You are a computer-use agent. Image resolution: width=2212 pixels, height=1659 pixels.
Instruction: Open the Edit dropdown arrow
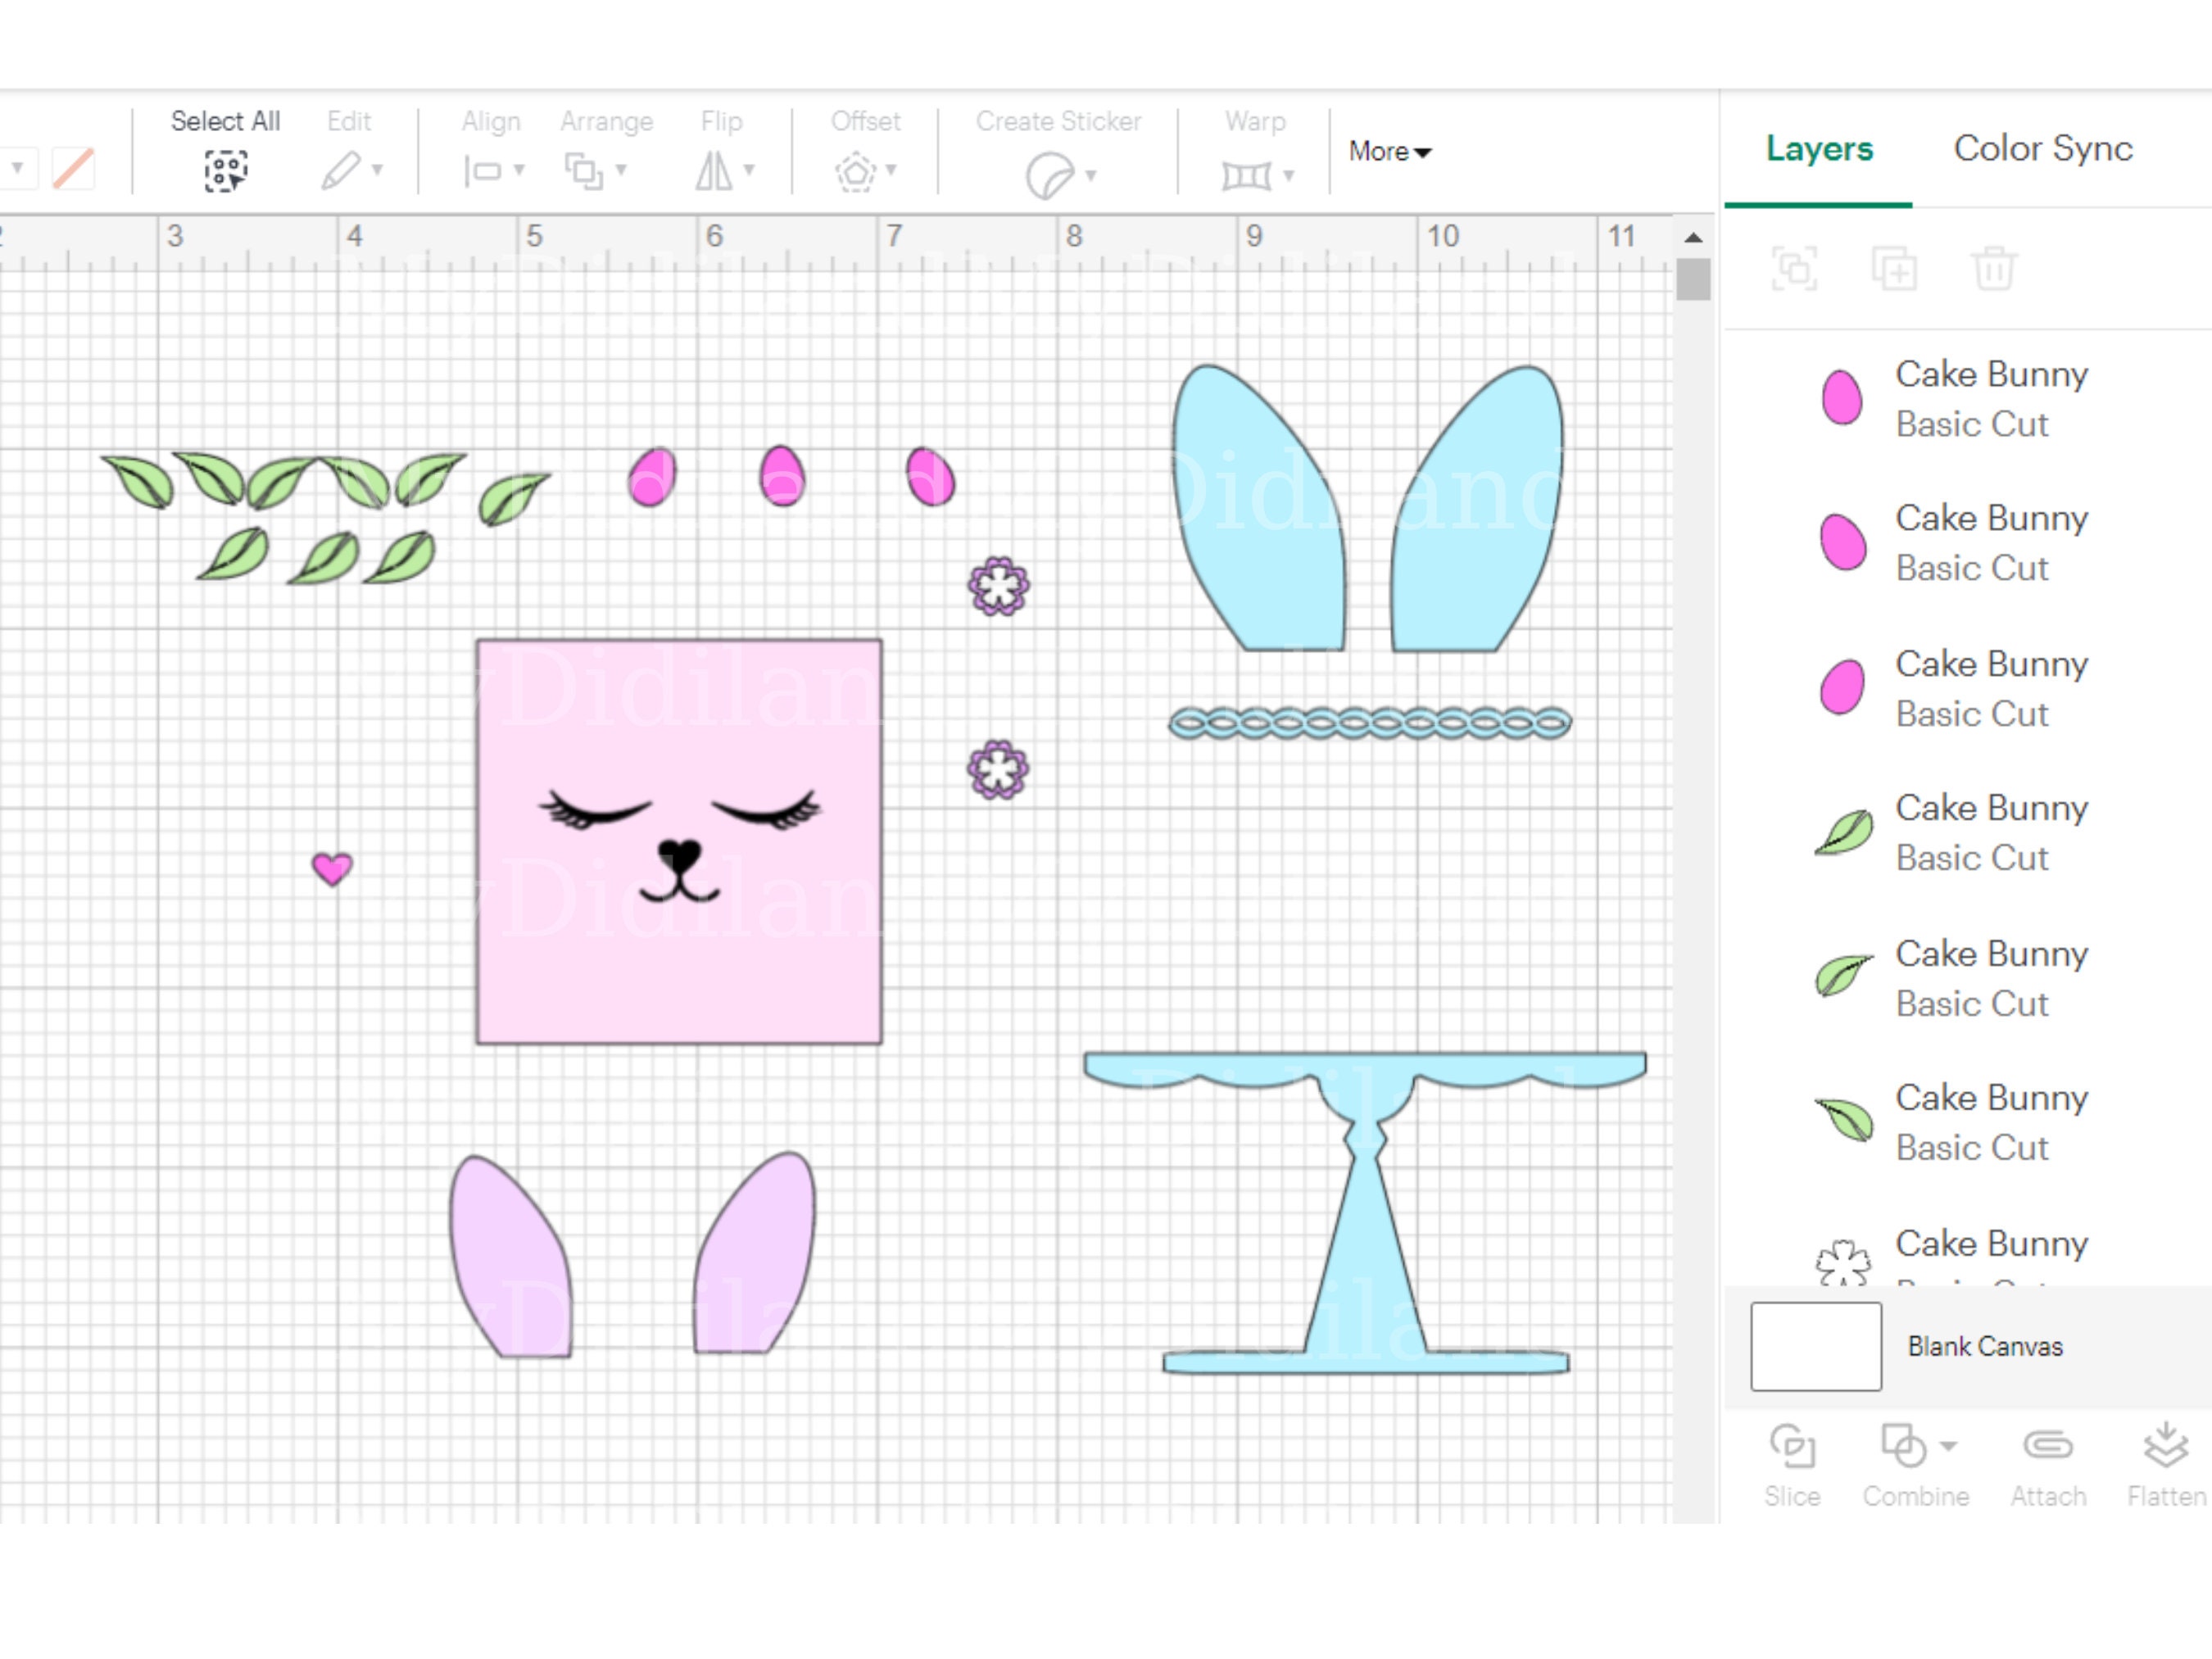(376, 170)
